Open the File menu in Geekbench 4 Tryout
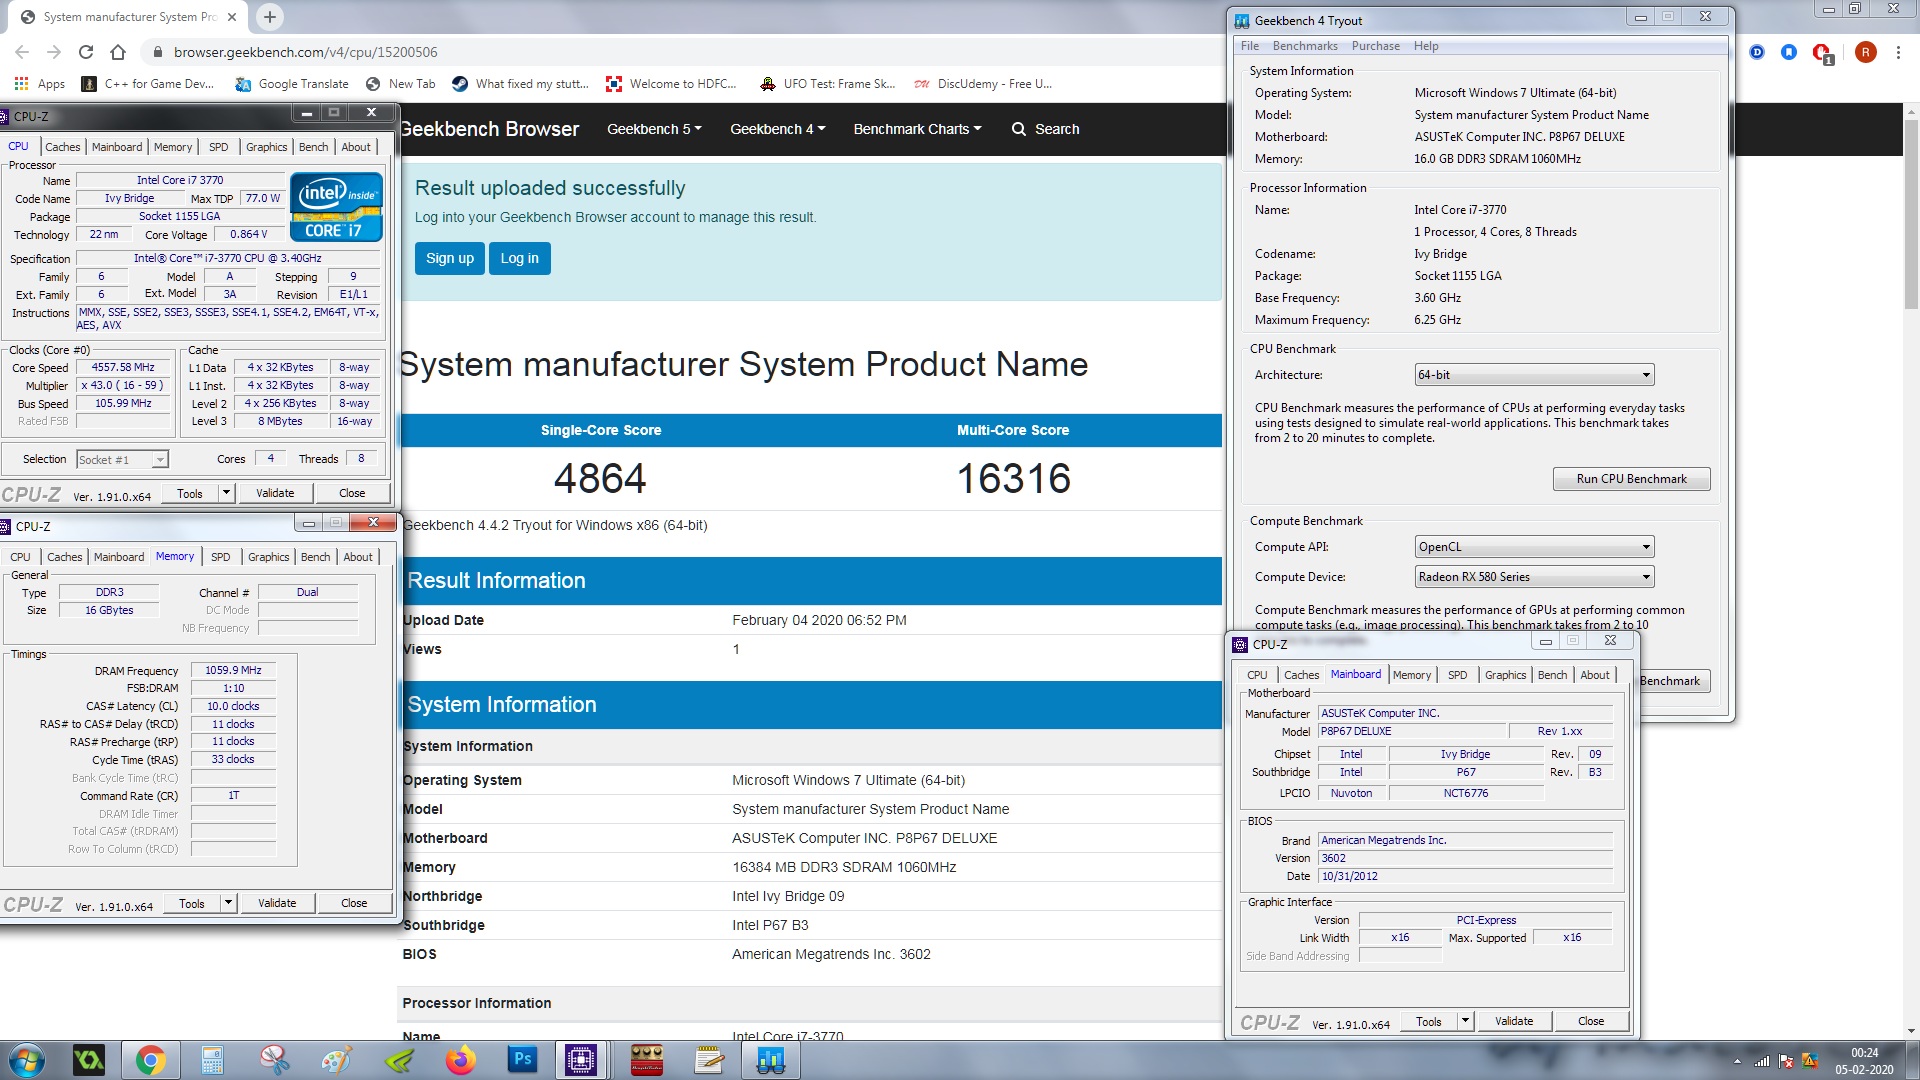 1250,46
